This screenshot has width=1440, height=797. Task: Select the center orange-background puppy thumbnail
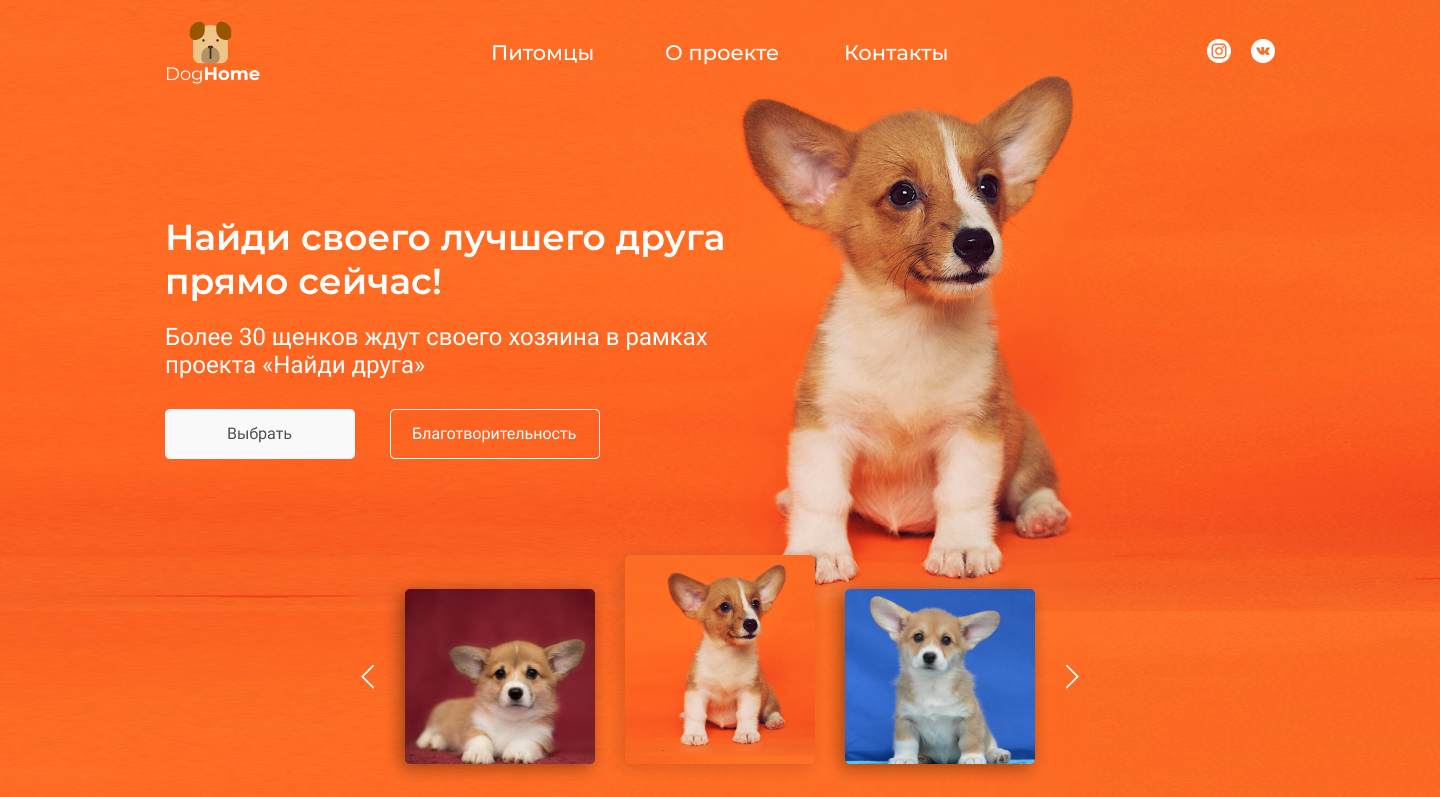(x=720, y=659)
